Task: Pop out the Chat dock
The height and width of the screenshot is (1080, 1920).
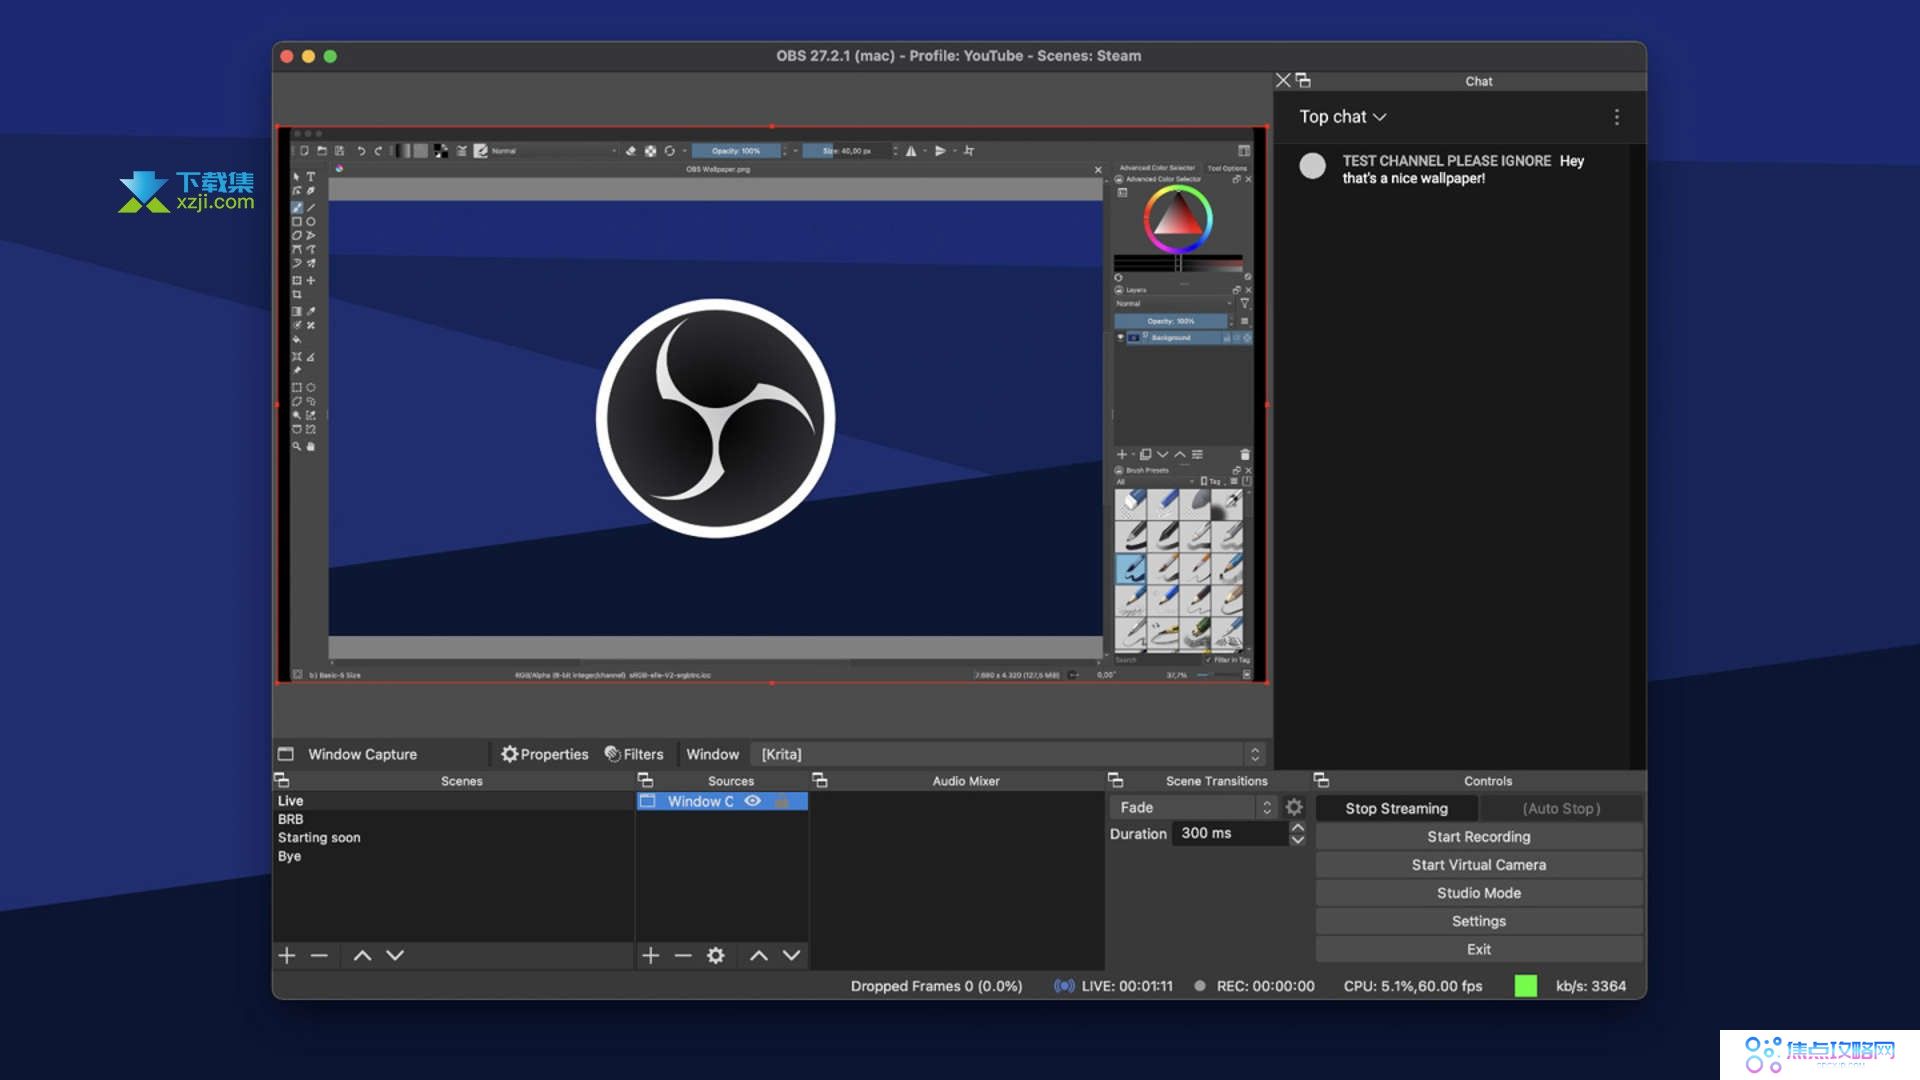Action: point(1304,80)
